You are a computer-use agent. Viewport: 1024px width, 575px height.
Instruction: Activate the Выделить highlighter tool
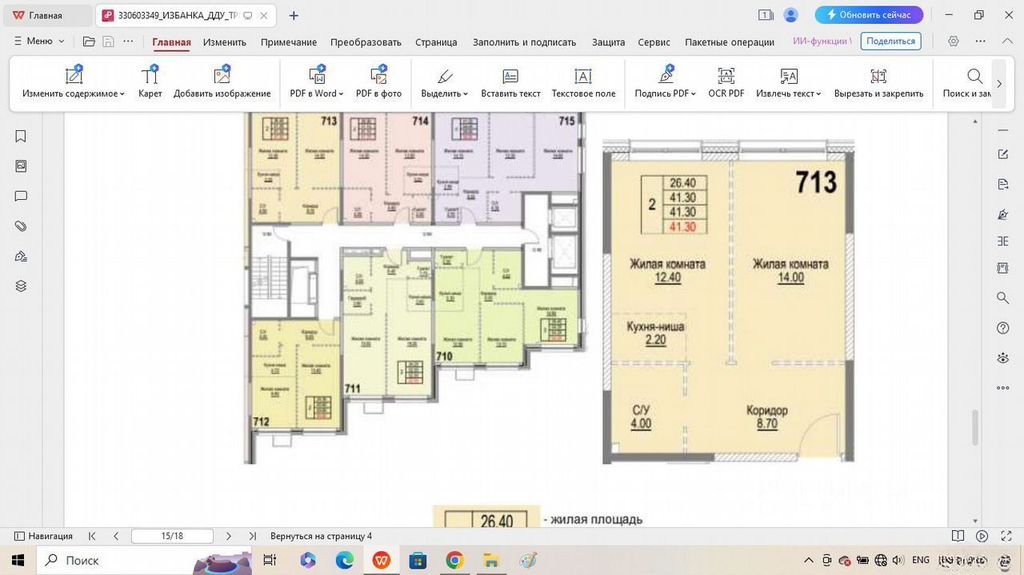[x=444, y=82]
